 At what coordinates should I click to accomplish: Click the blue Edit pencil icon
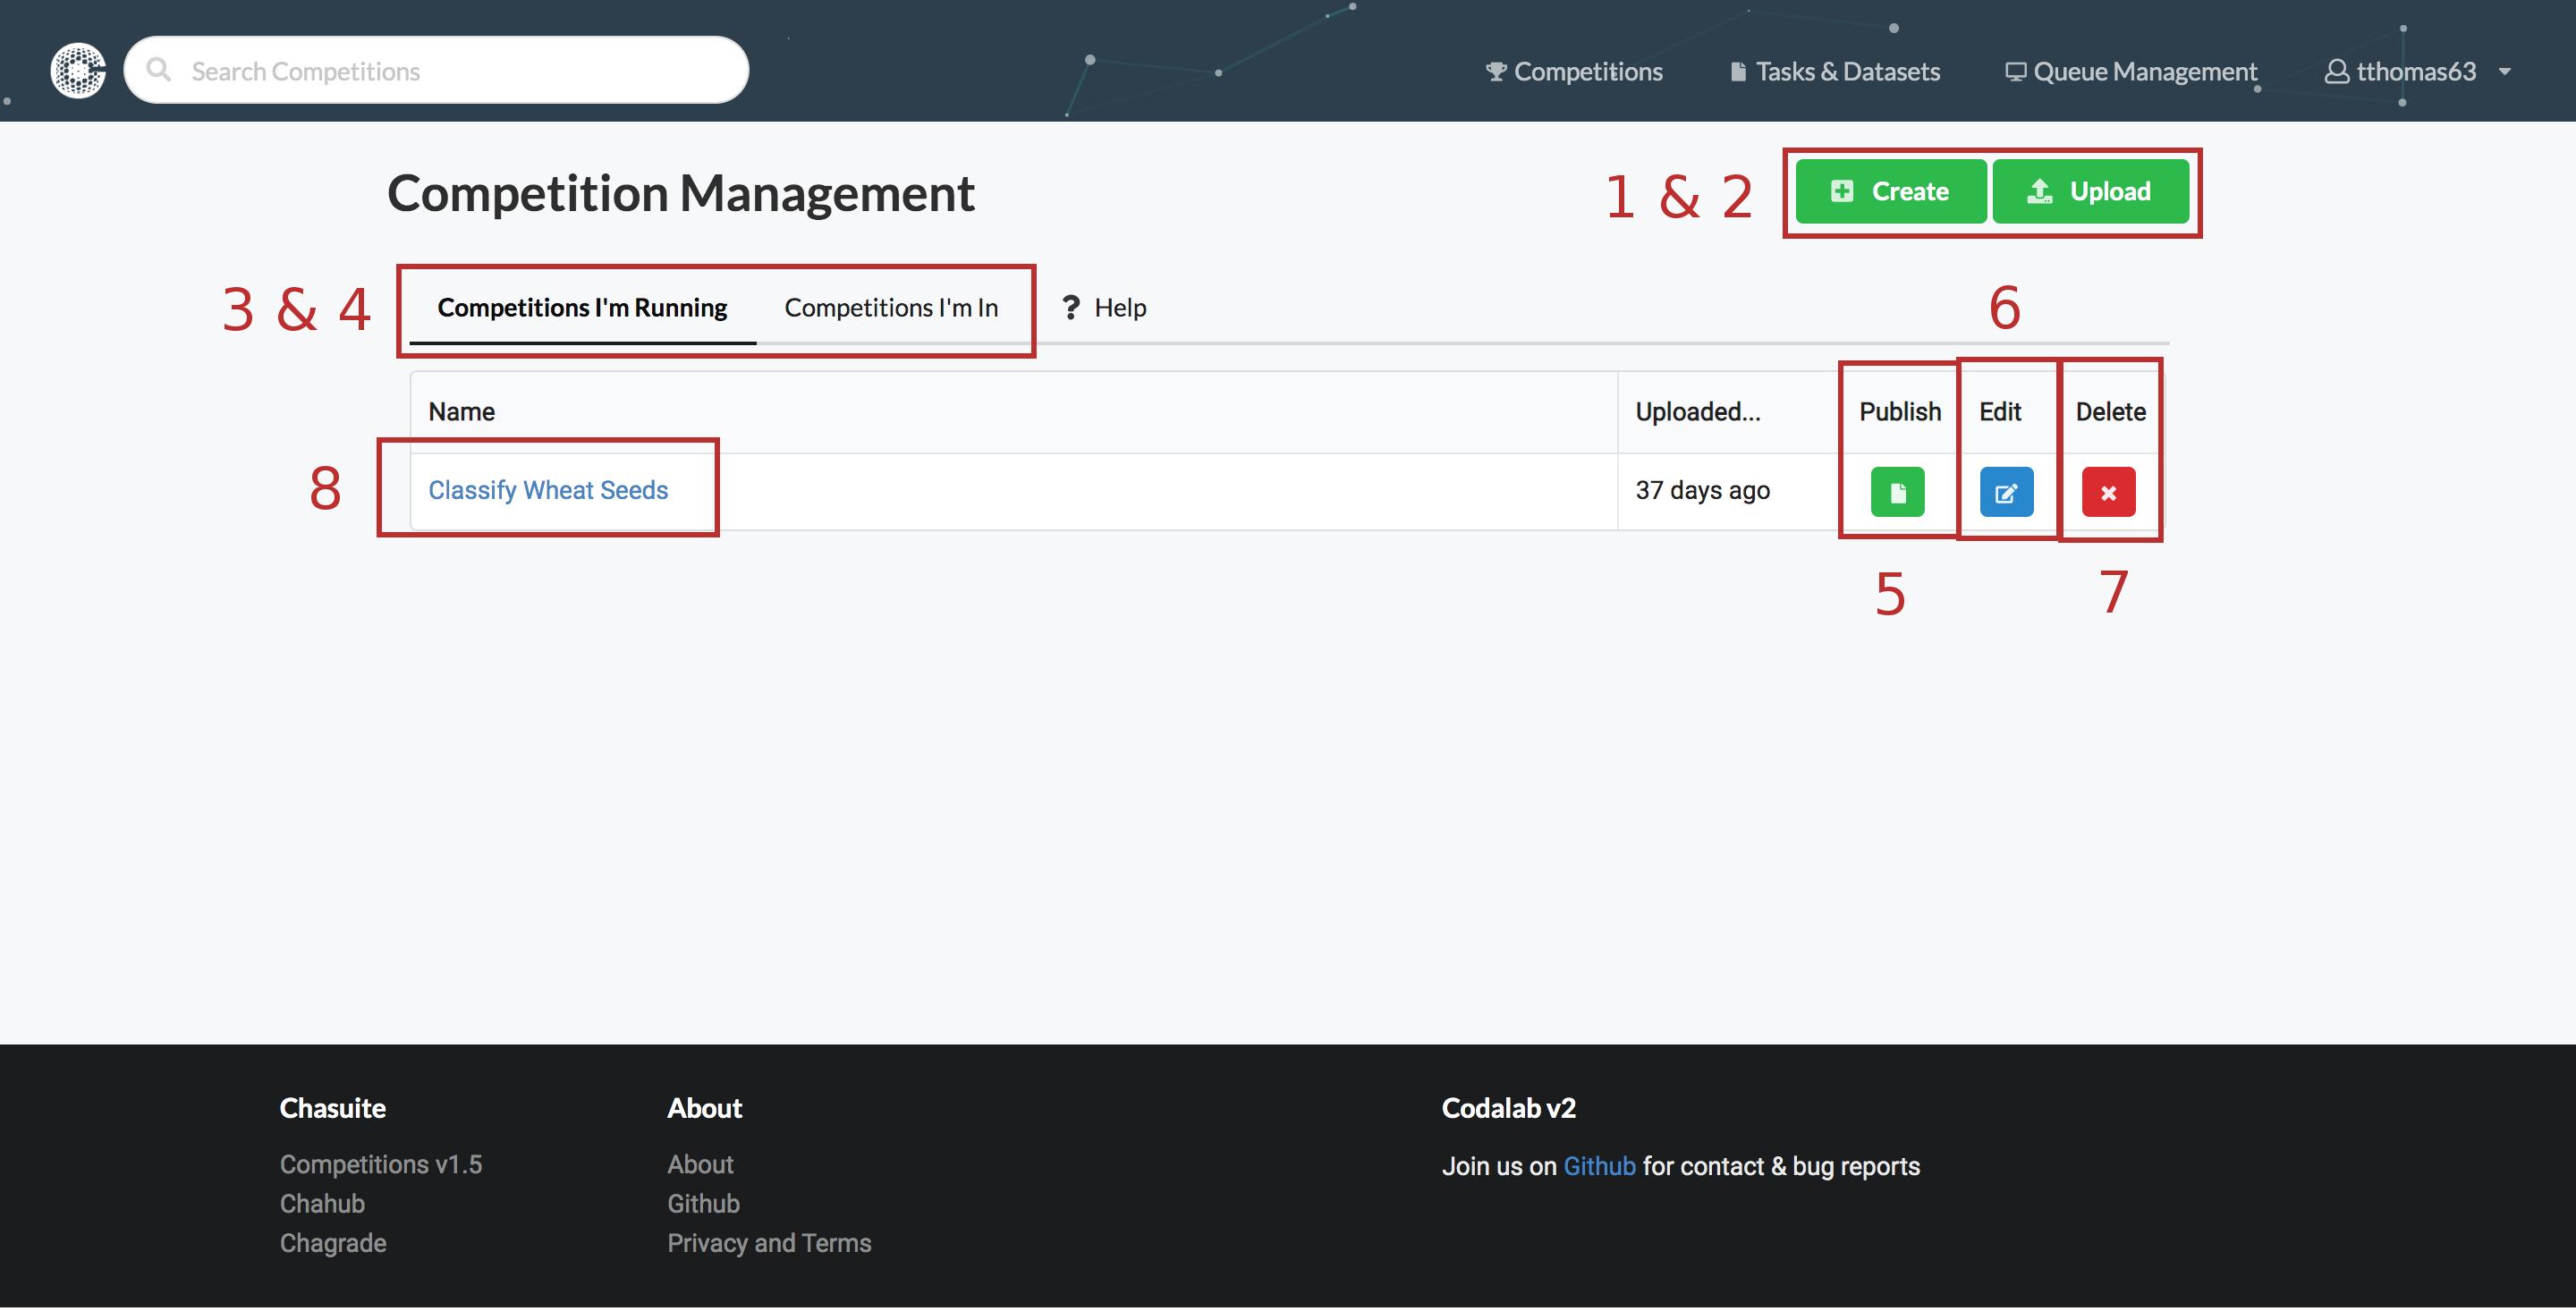tap(2006, 492)
